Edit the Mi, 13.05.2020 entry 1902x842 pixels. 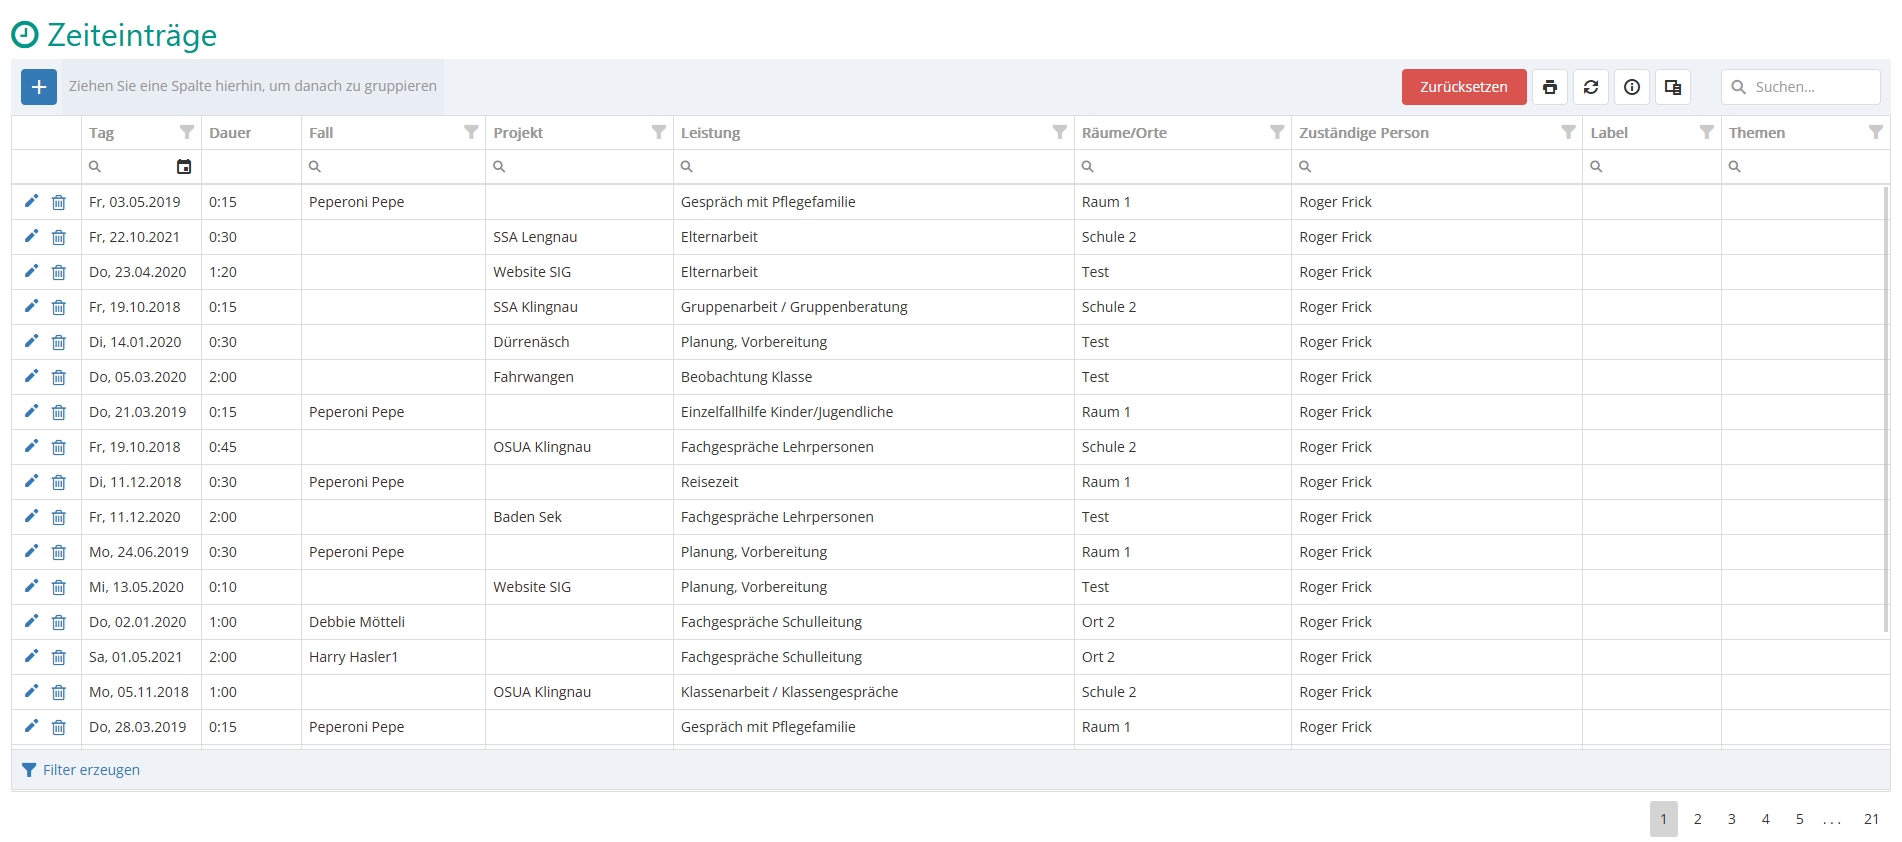click(31, 587)
